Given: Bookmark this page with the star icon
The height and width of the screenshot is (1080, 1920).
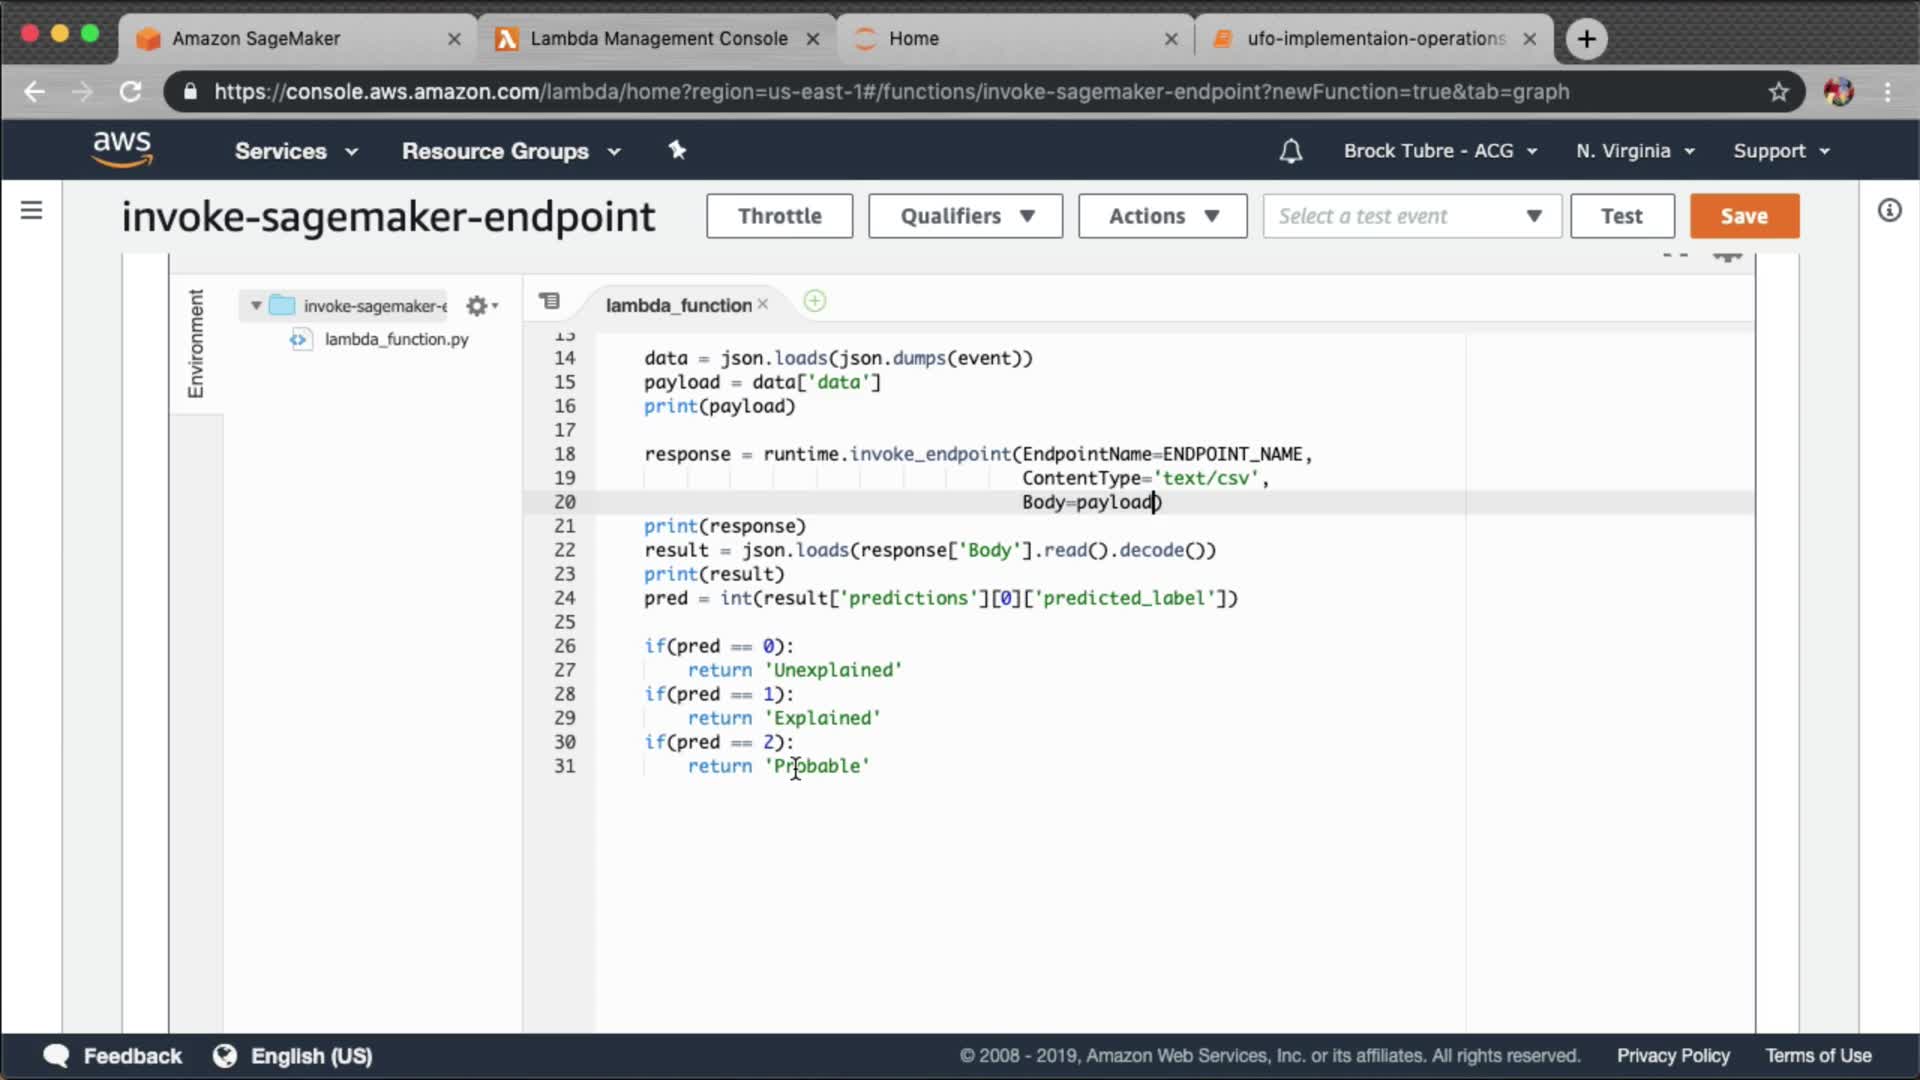Looking at the screenshot, I should [1778, 92].
